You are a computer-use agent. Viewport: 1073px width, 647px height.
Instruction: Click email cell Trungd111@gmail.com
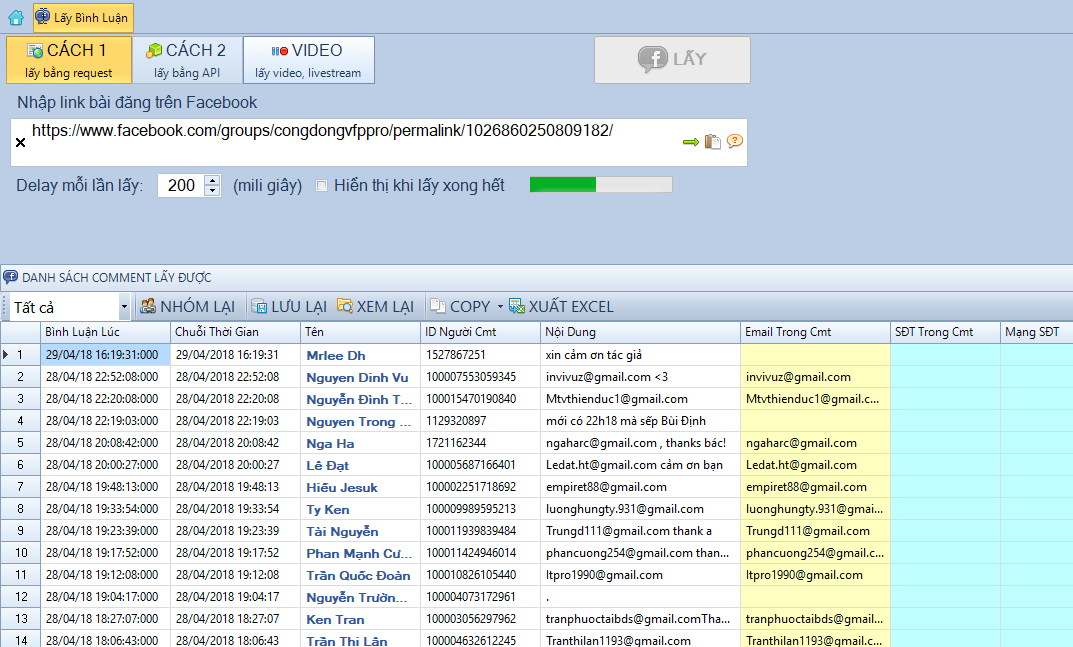815,531
